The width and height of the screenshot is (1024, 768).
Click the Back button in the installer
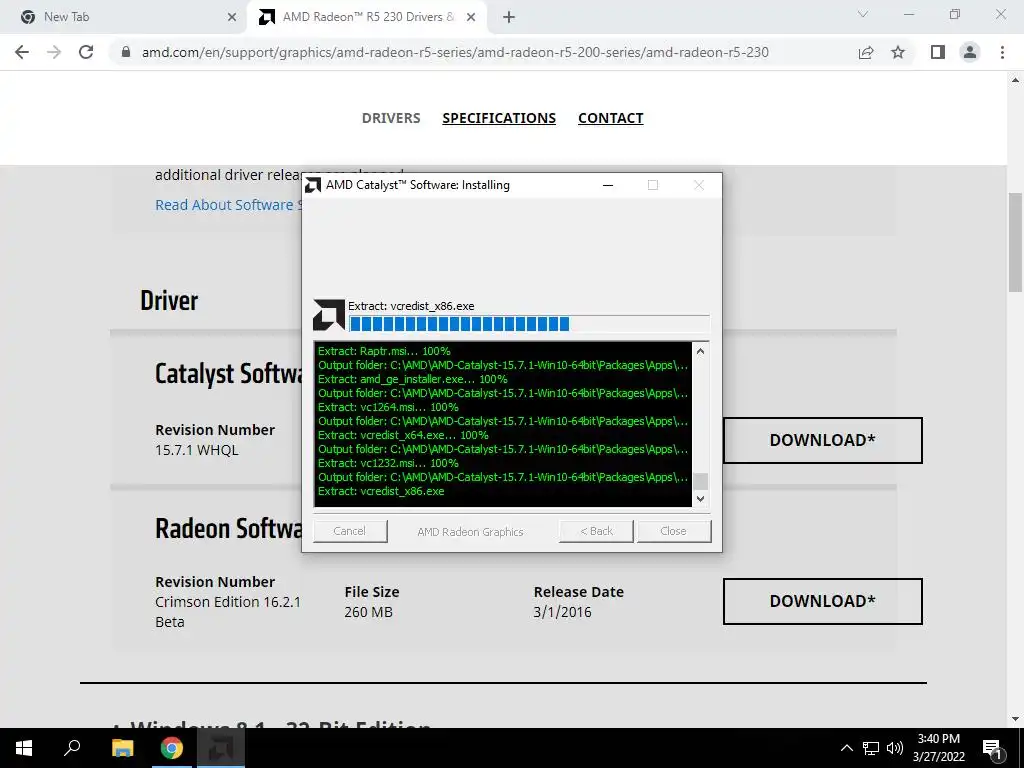point(596,531)
